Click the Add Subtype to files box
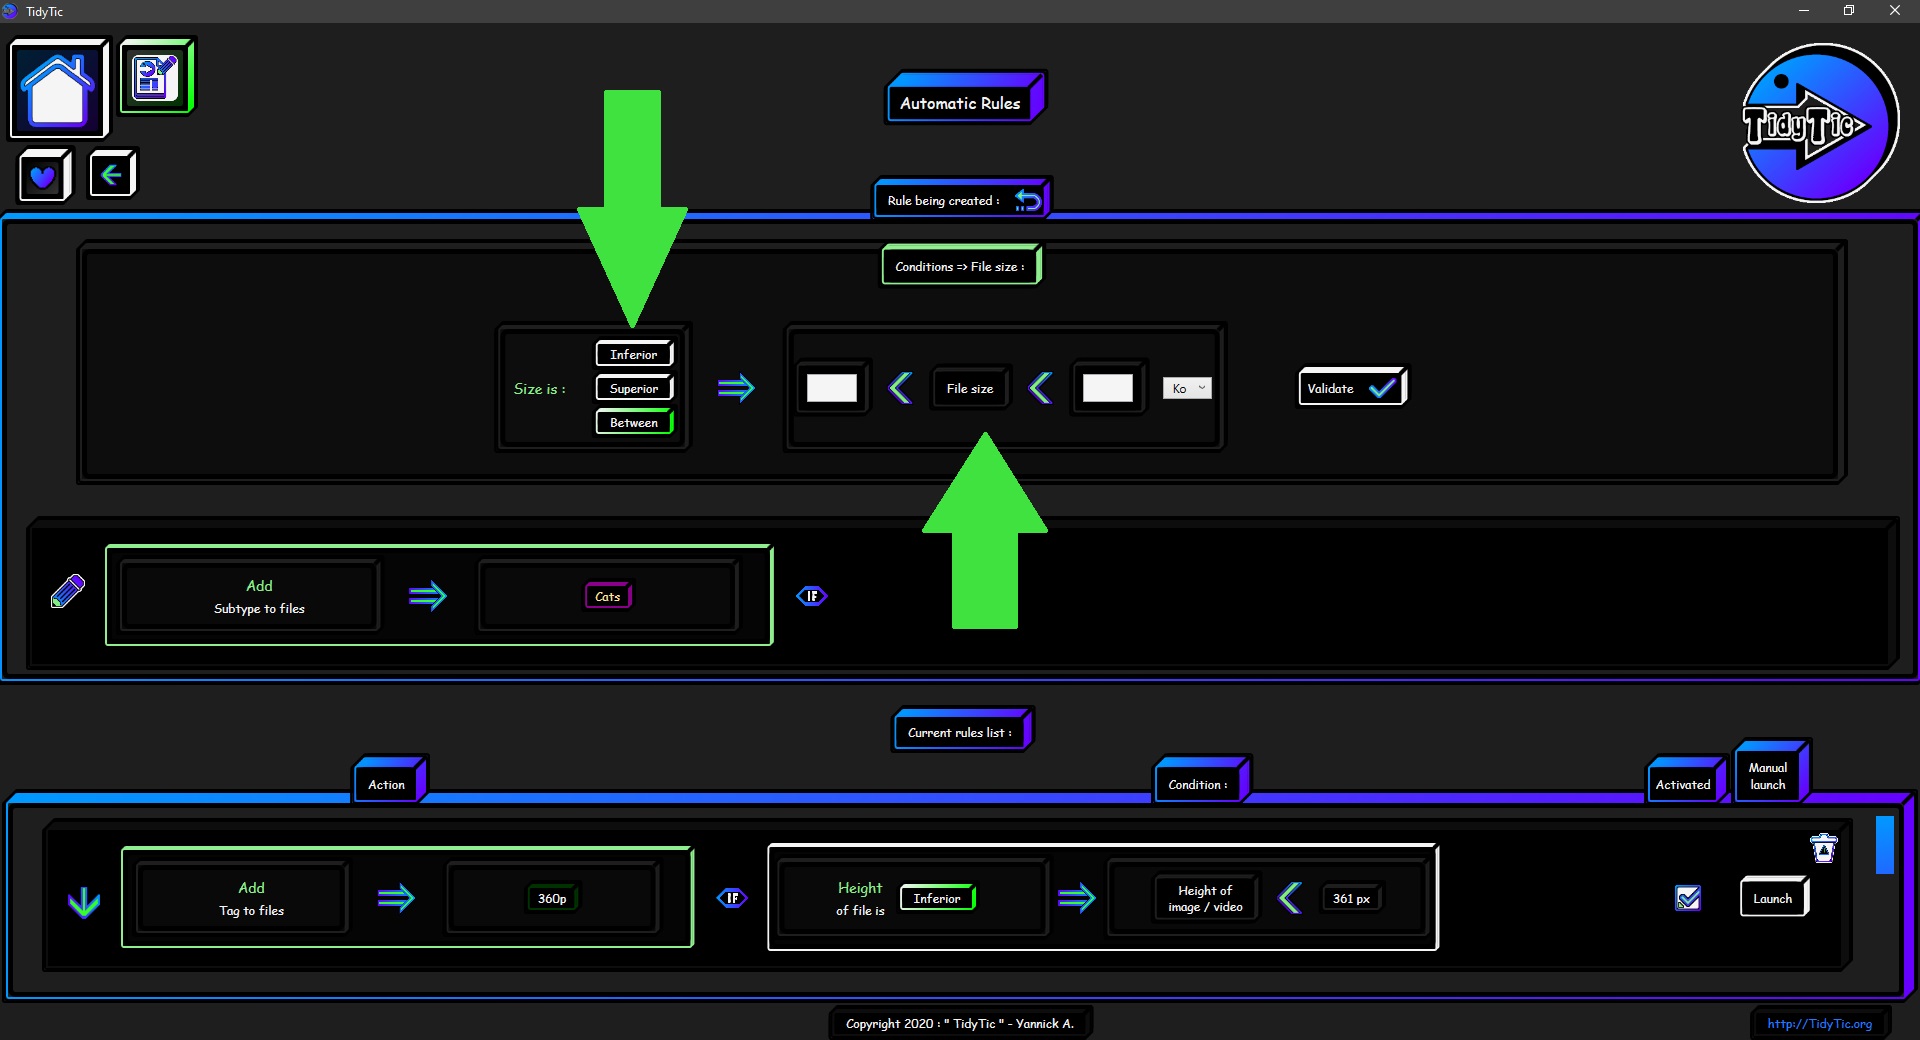The height and width of the screenshot is (1040, 1920). pyautogui.click(x=250, y=596)
